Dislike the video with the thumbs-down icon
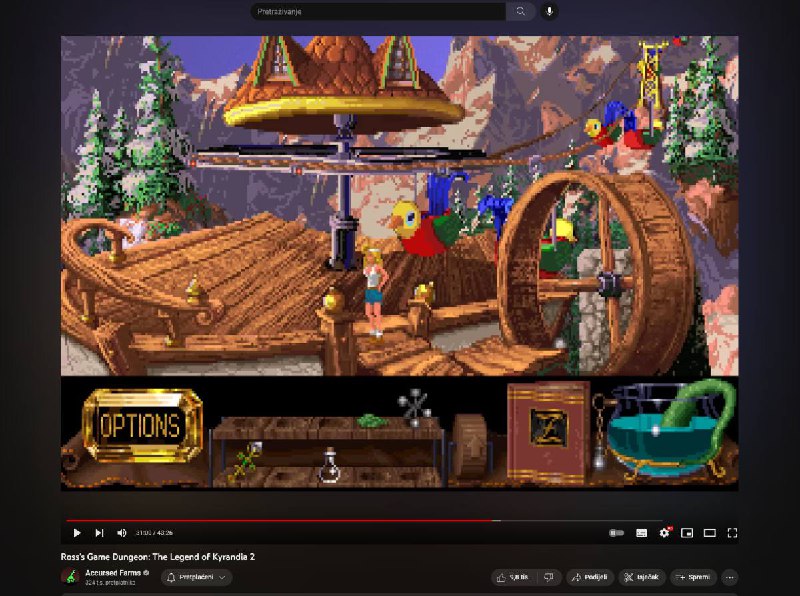The width and height of the screenshot is (800, 596). pos(549,577)
